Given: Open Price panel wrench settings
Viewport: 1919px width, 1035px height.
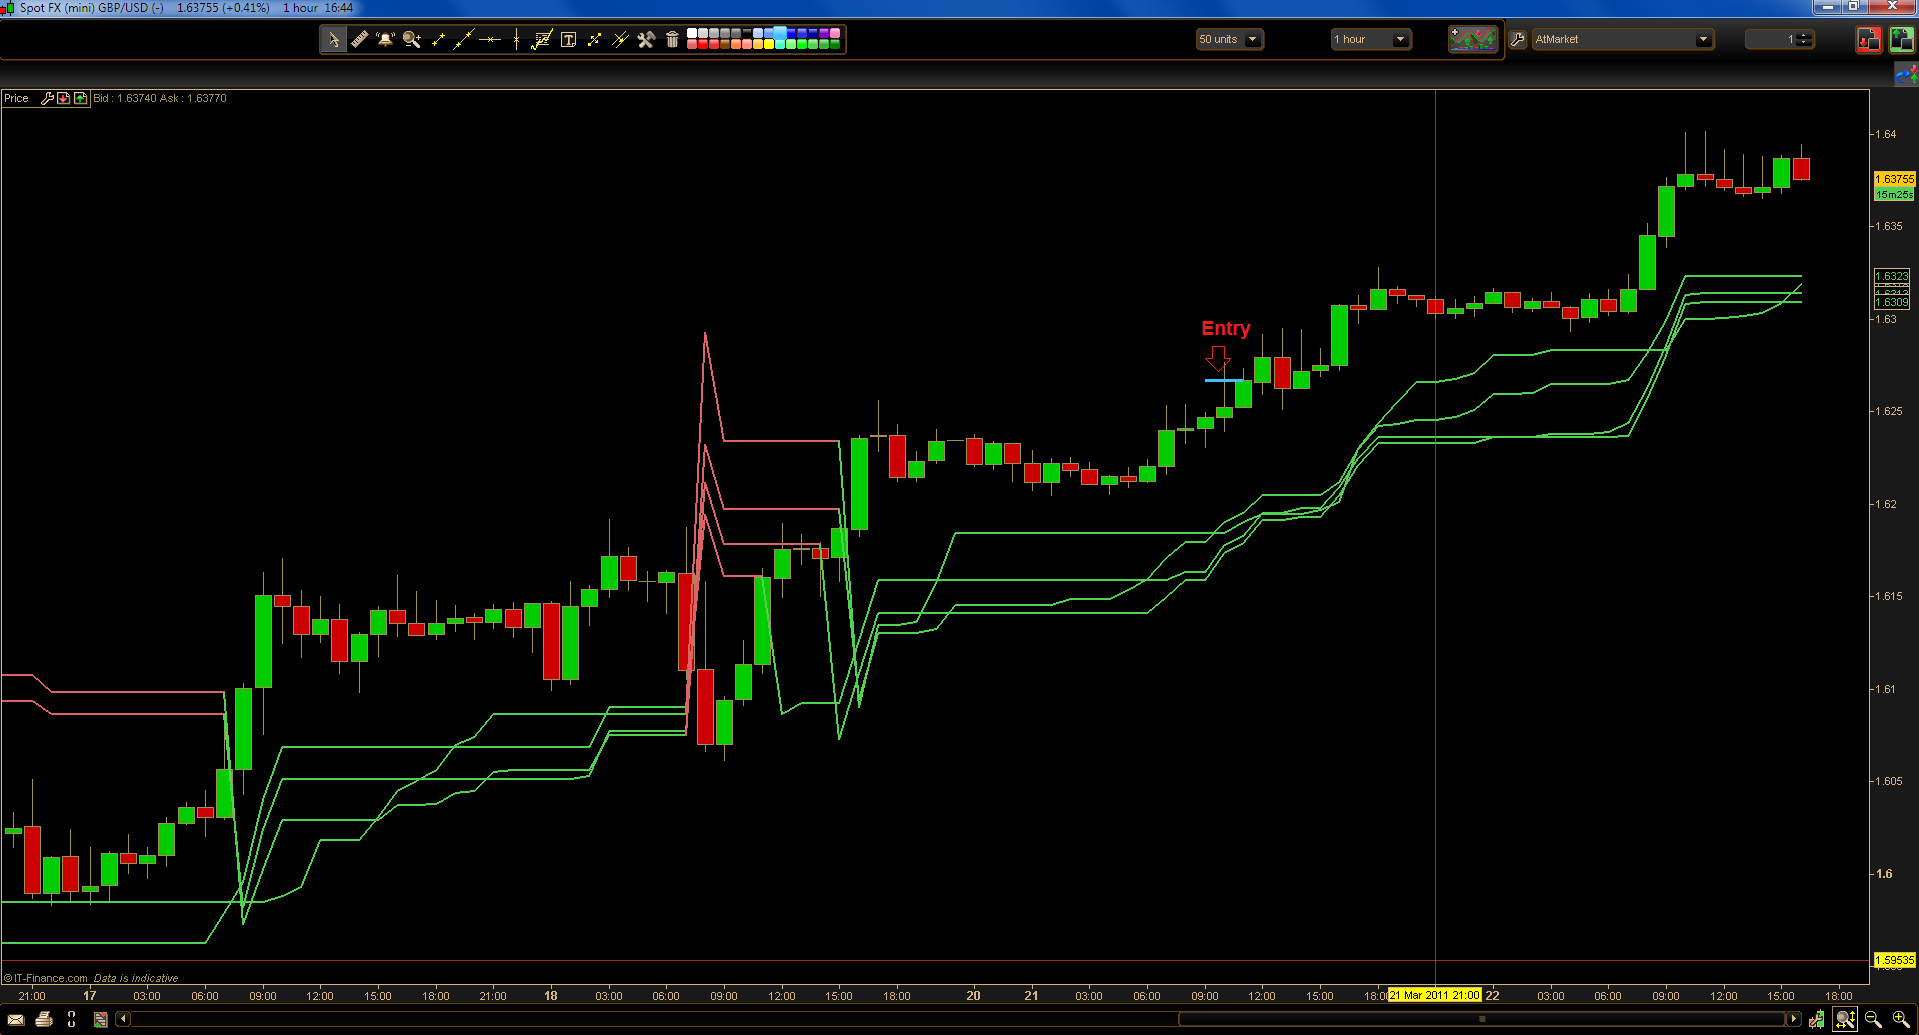Looking at the screenshot, I should pos(47,98).
